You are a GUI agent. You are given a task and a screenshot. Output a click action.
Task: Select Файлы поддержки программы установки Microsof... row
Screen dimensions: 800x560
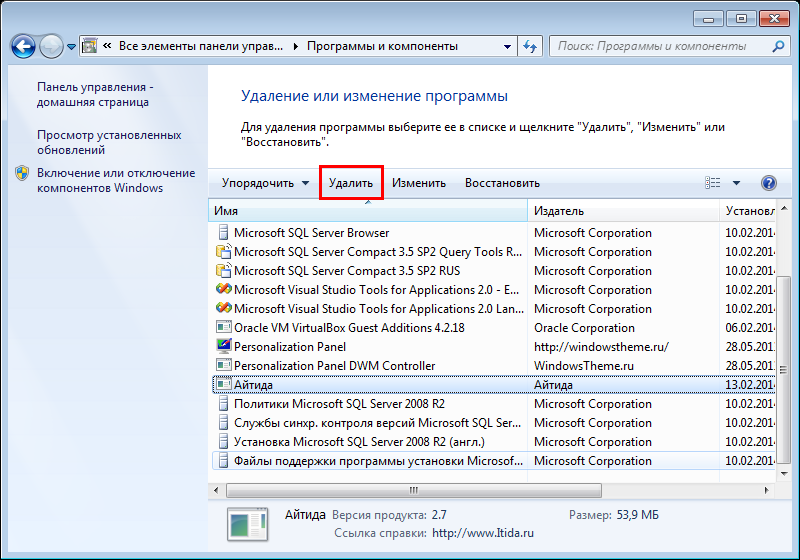click(x=494, y=461)
